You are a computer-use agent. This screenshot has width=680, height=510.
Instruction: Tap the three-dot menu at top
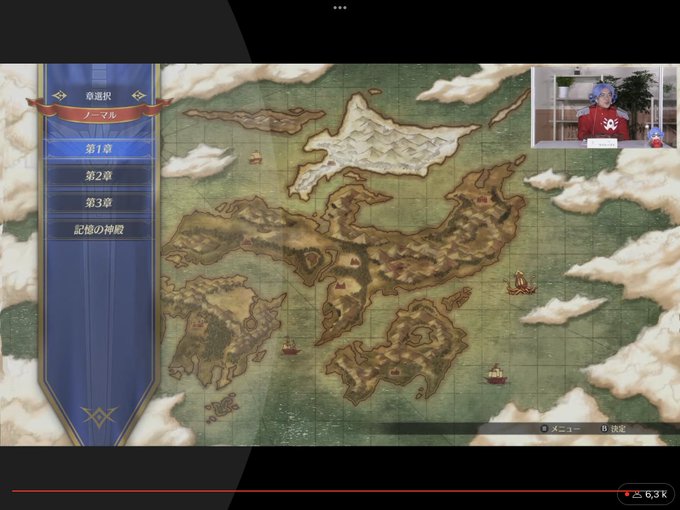tap(340, 7)
